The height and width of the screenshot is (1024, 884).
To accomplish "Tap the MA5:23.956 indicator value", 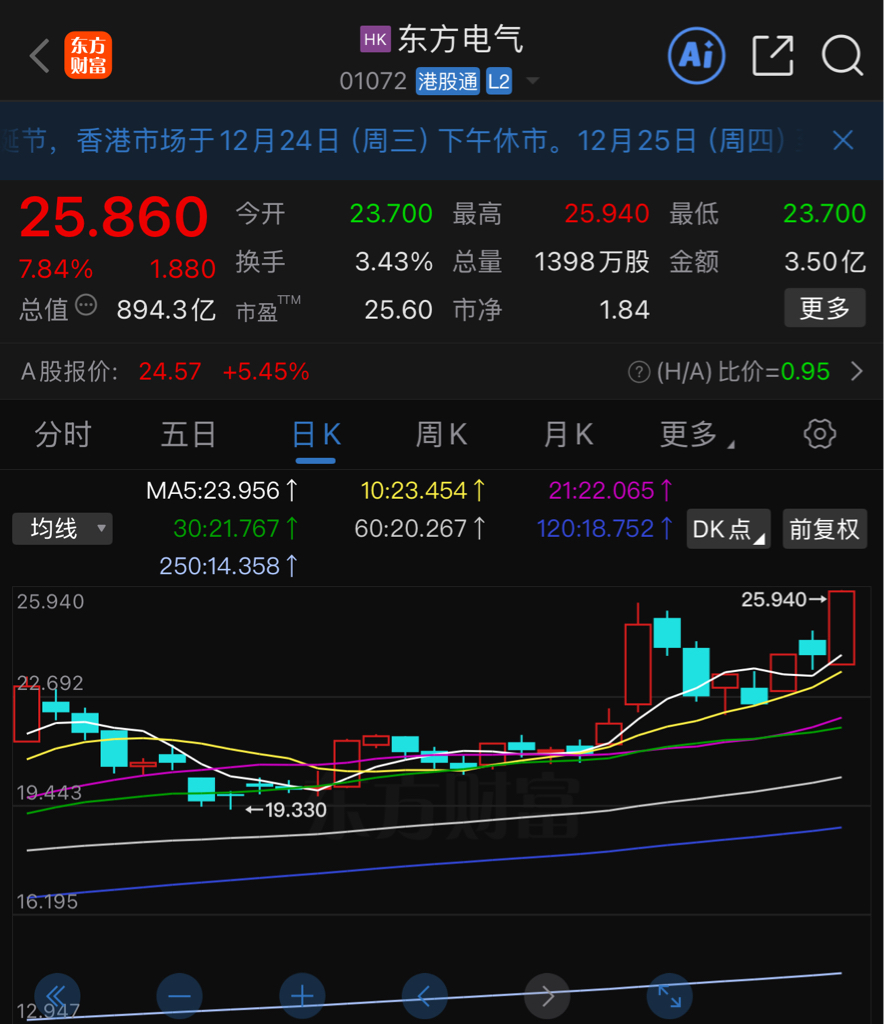I will click(x=222, y=490).
